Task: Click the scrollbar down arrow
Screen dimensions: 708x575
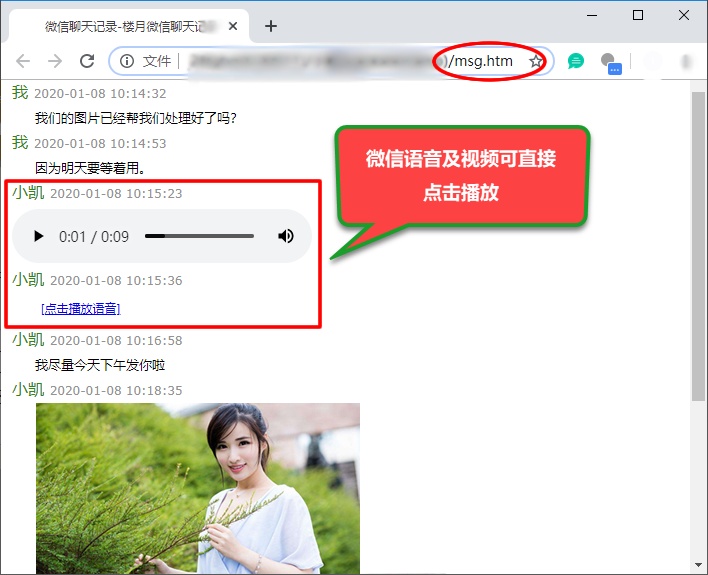Action: [x=698, y=565]
